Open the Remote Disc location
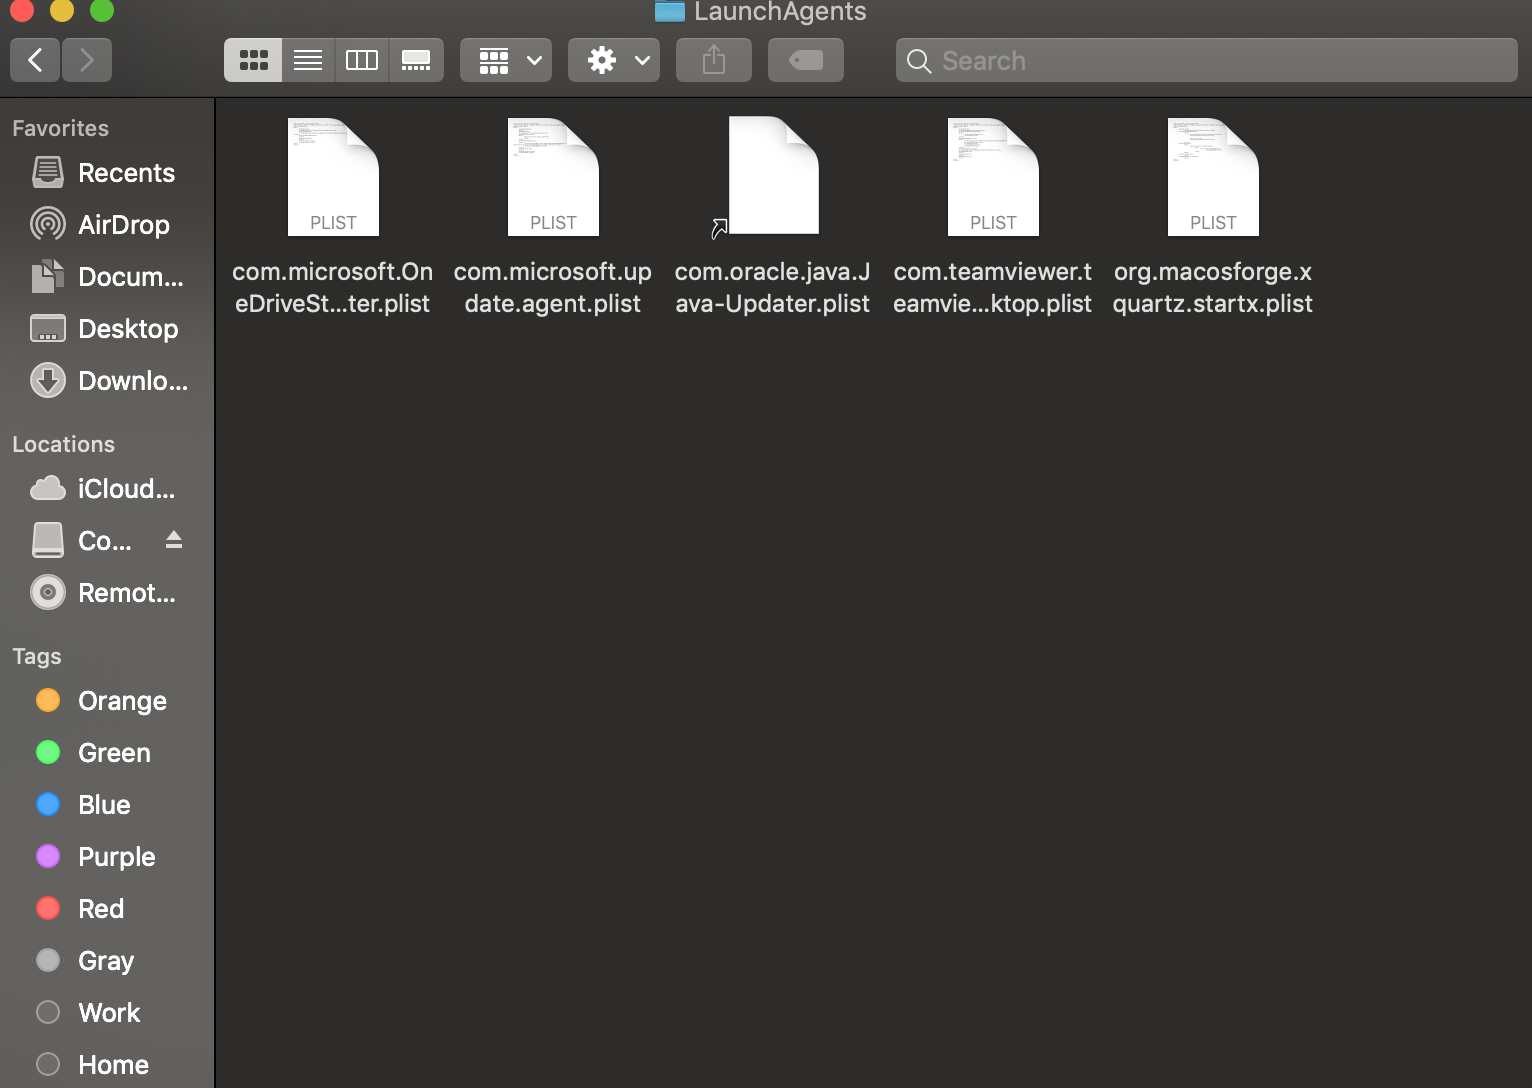1532x1088 pixels. [47, 592]
